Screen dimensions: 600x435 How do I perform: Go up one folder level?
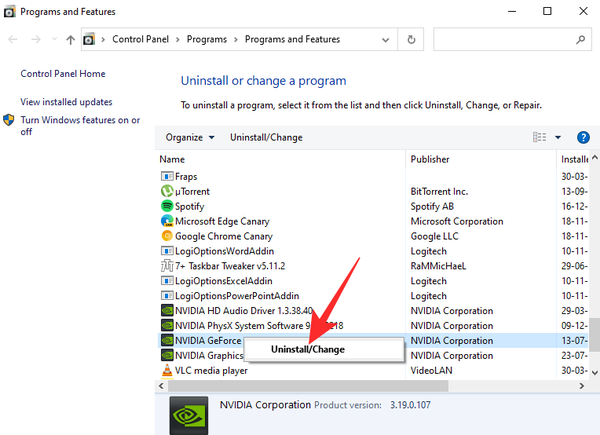(x=70, y=39)
